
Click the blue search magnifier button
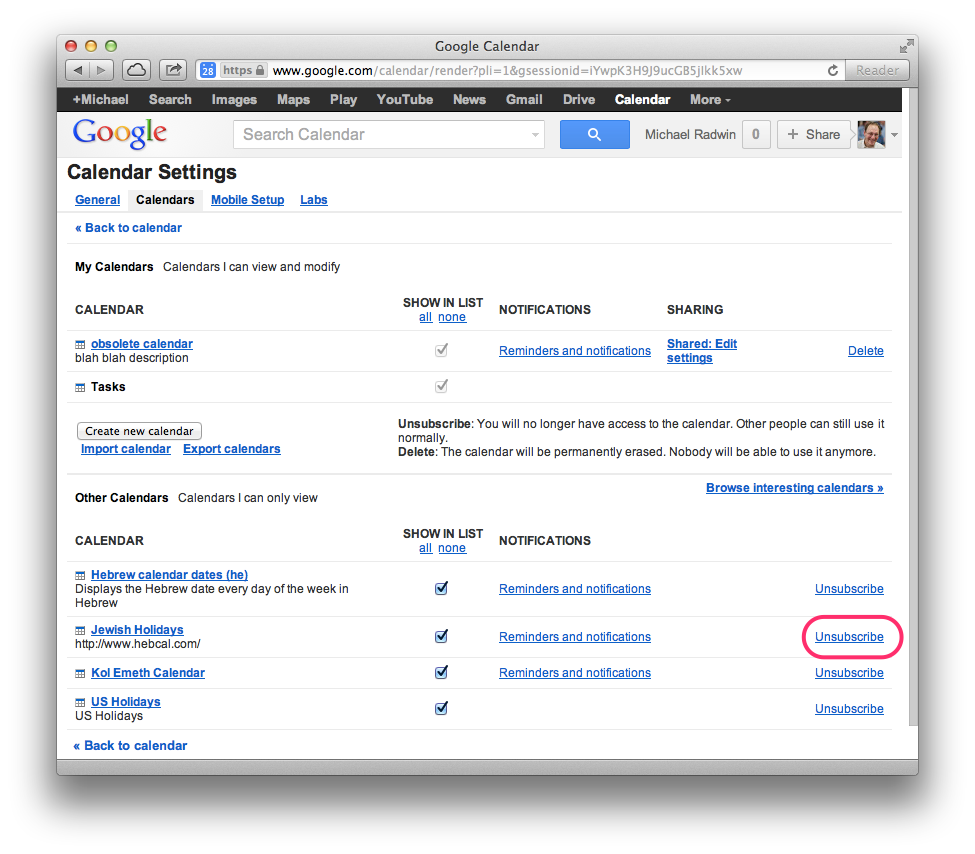pyautogui.click(x=594, y=134)
